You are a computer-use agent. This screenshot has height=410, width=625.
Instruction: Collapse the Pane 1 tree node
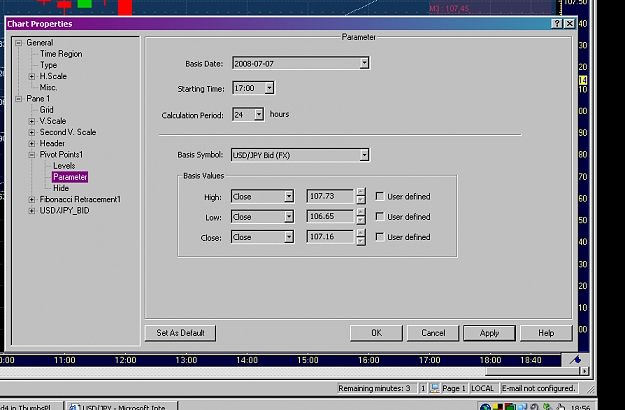(18, 98)
